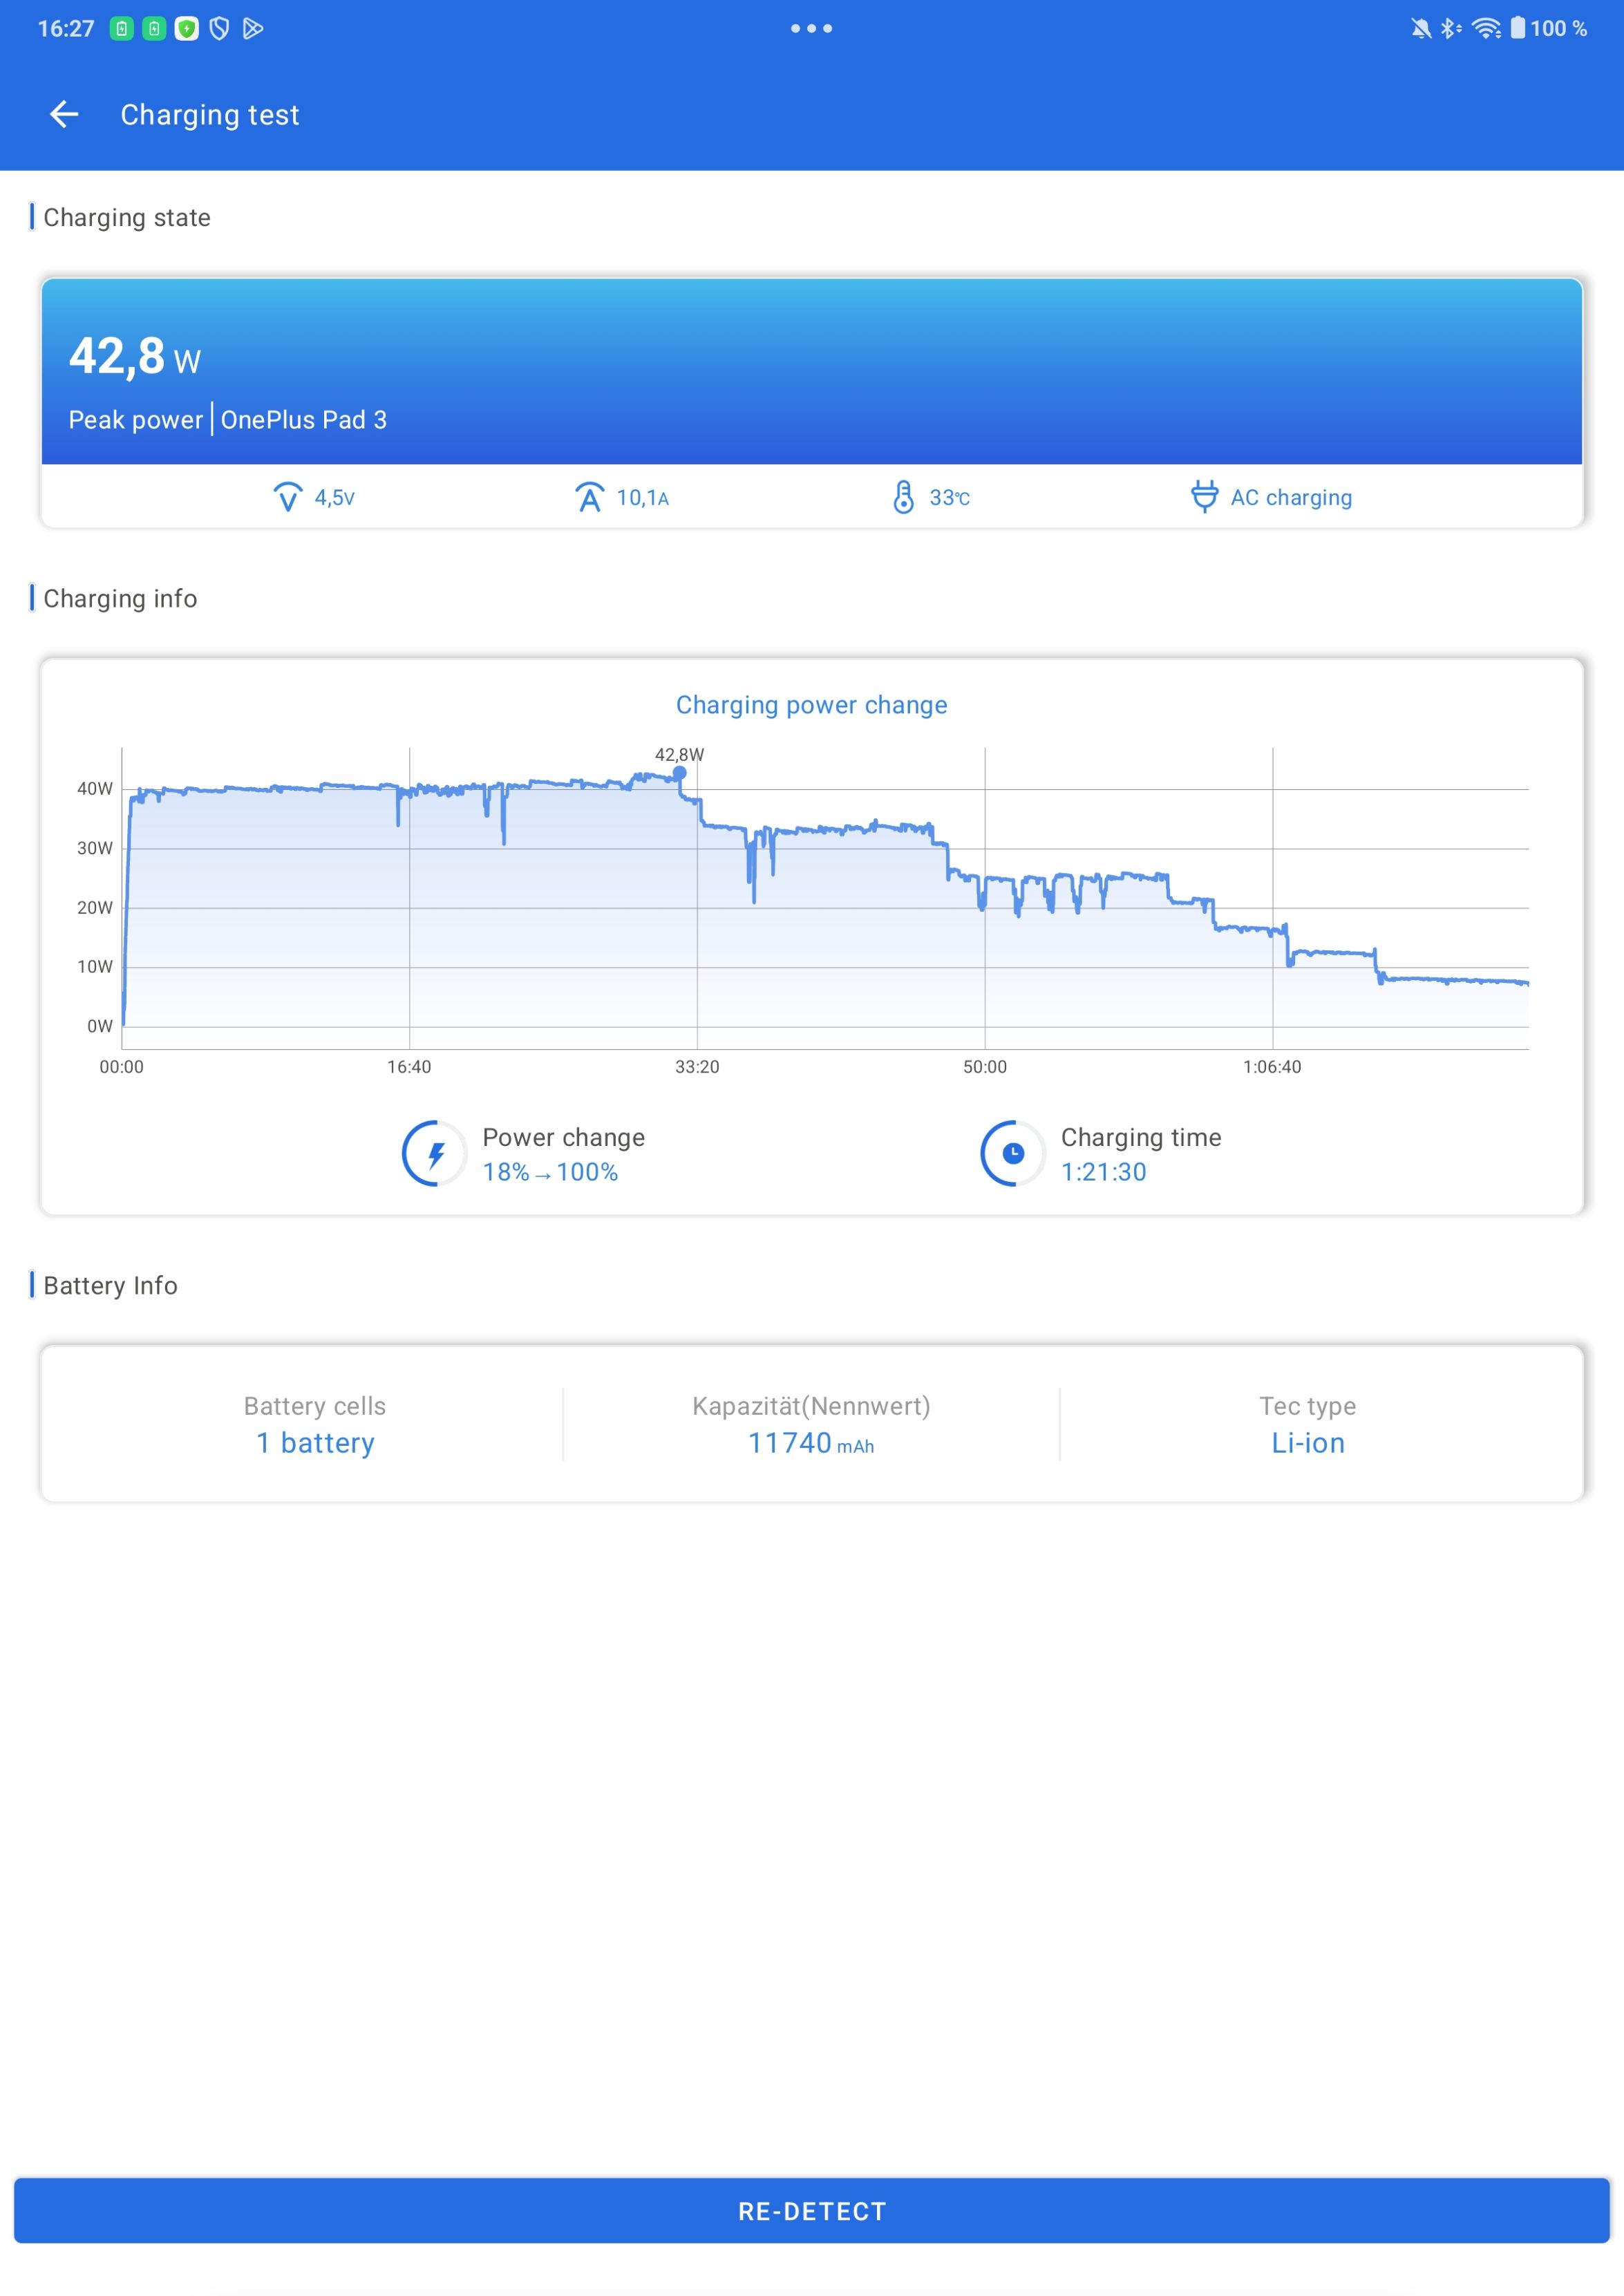Tap the 'Kapazität(Nennwert)' label
Screen dimensions: 1624x2296
pos(811,1406)
